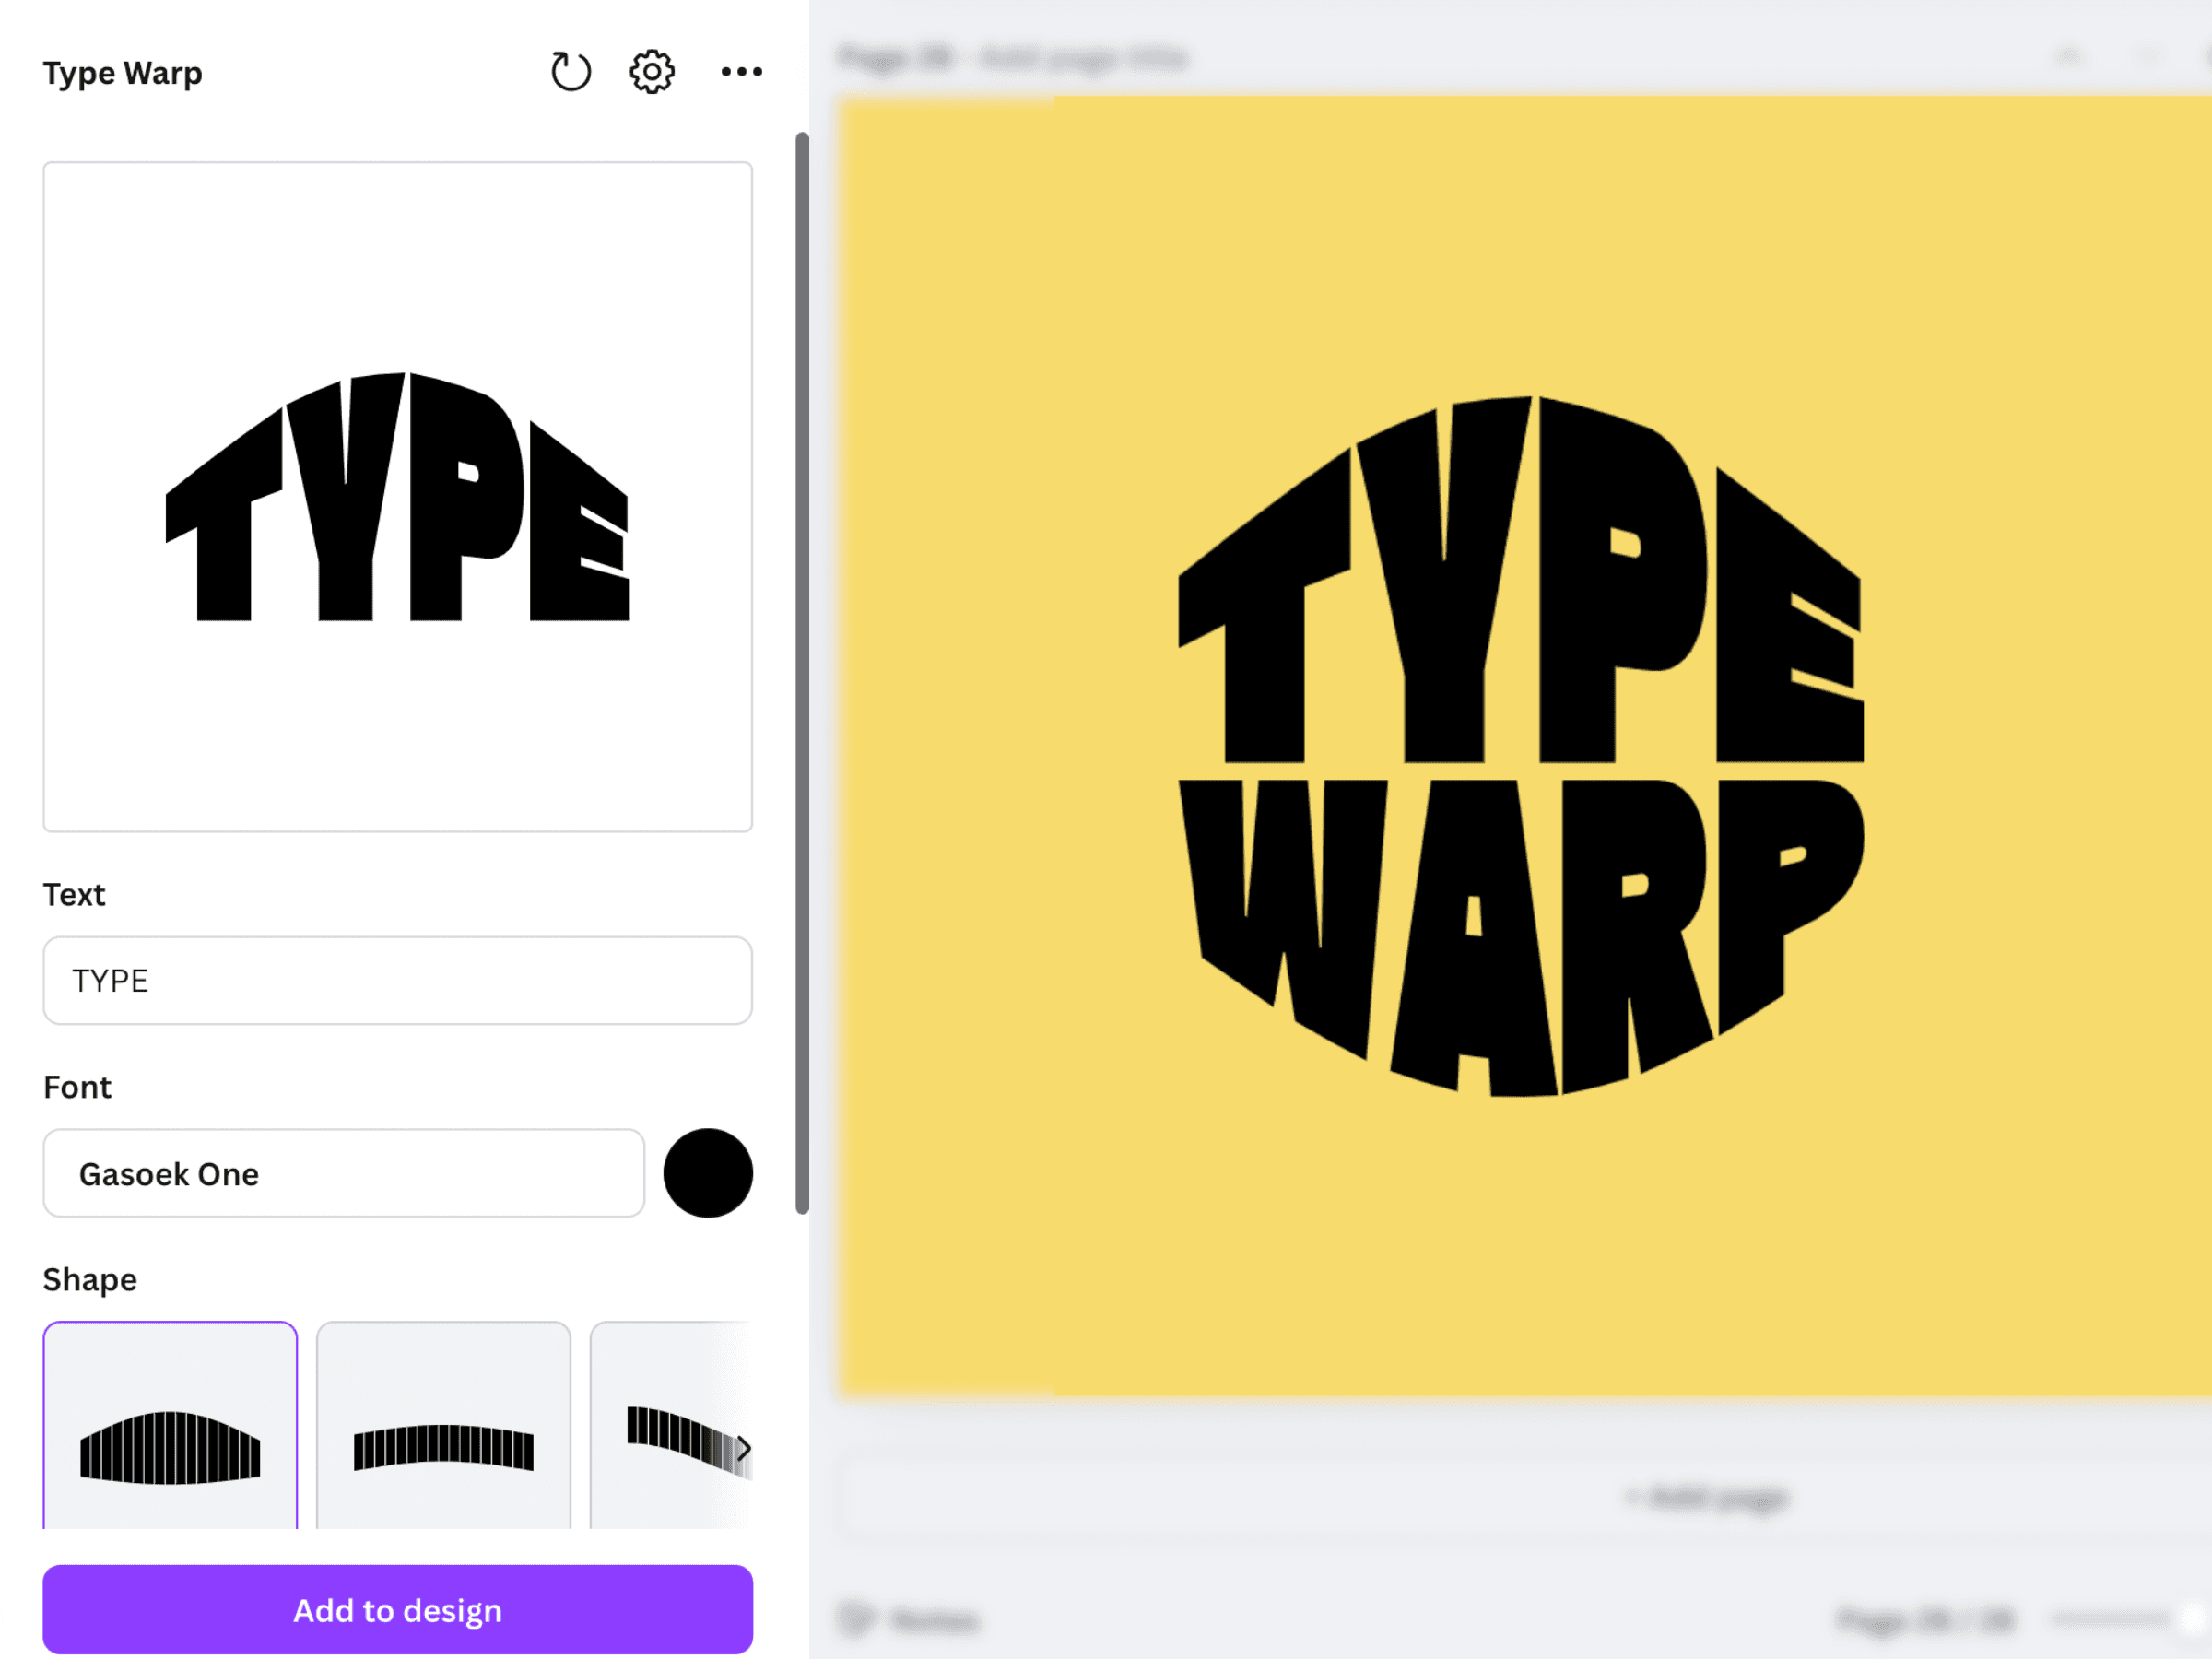Open the Gasoek One font dropdown

(x=343, y=1173)
